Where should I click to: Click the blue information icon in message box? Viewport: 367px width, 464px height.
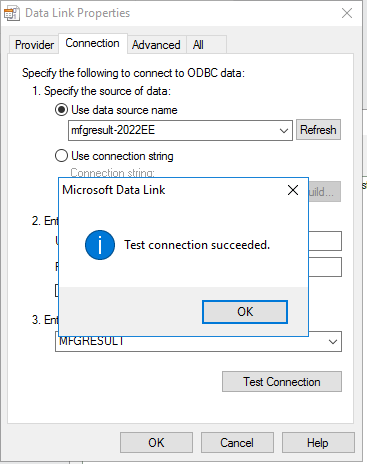click(x=100, y=245)
